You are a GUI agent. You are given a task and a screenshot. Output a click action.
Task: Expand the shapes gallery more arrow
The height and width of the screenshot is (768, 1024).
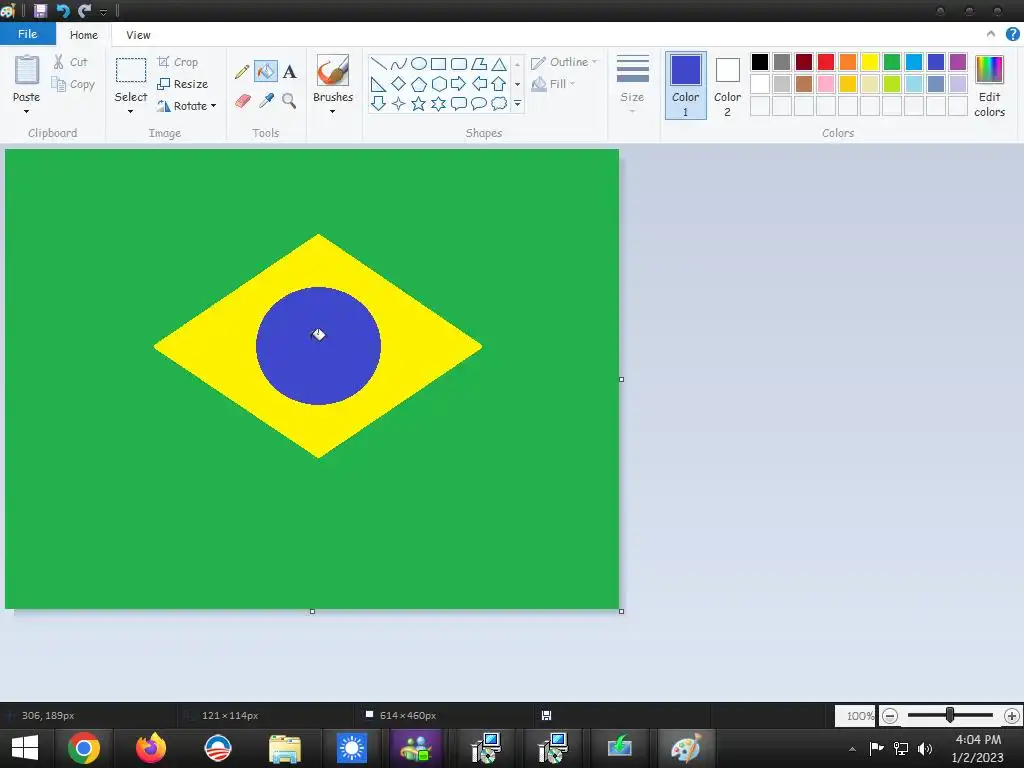(517, 104)
